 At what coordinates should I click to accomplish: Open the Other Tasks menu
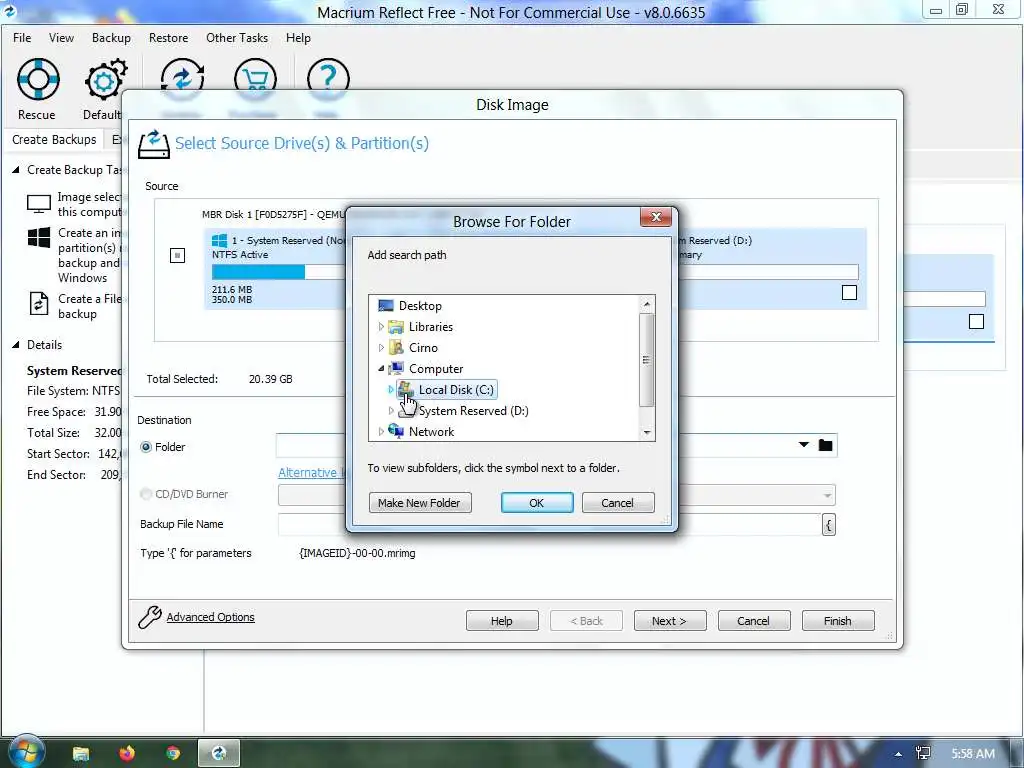click(x=237, y=38)
